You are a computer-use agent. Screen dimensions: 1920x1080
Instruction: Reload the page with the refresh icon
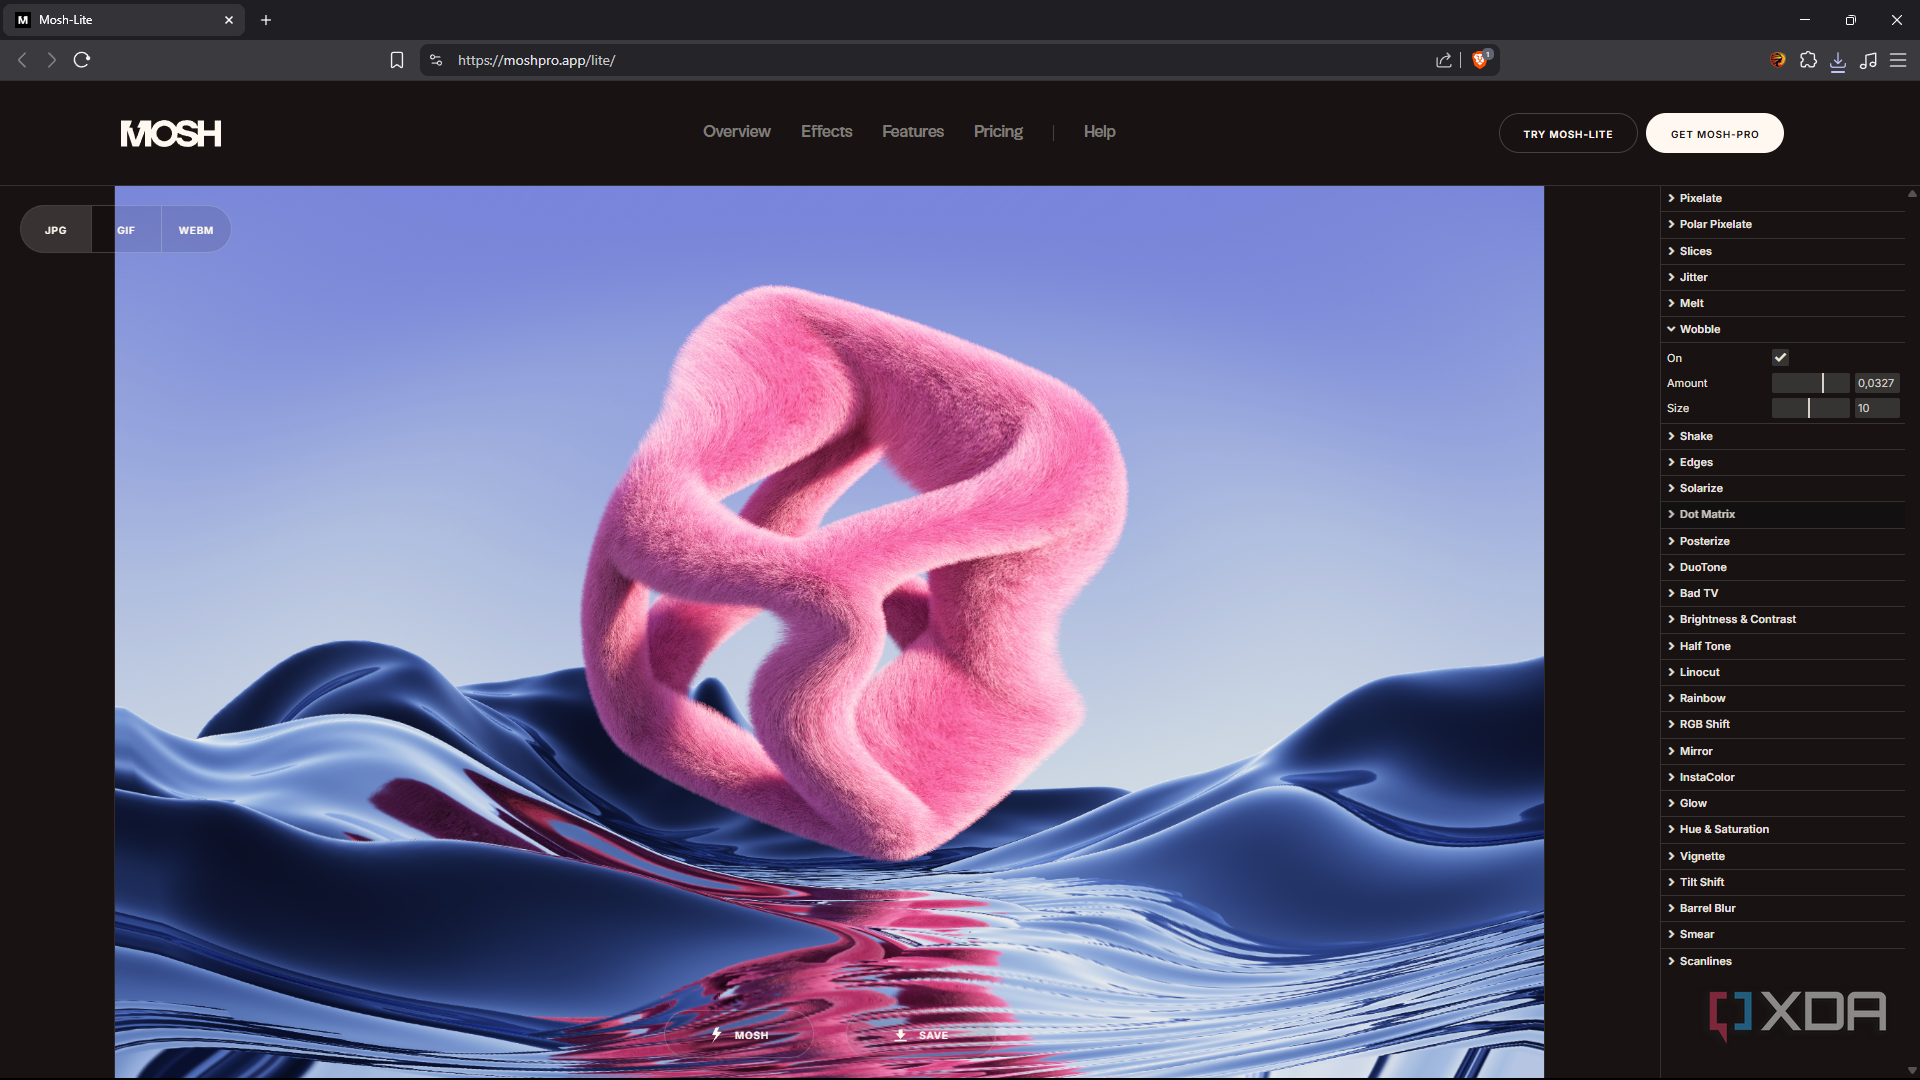click(82, 60)
